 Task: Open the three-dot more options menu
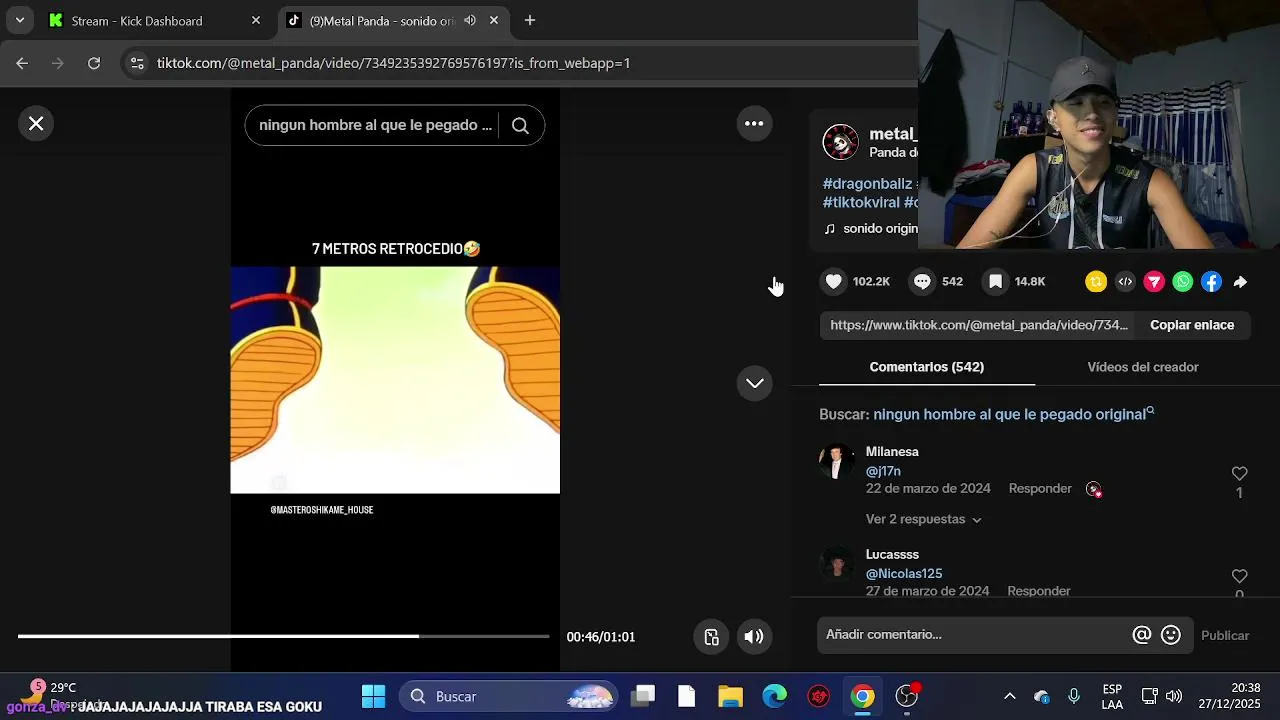[754, 124]
